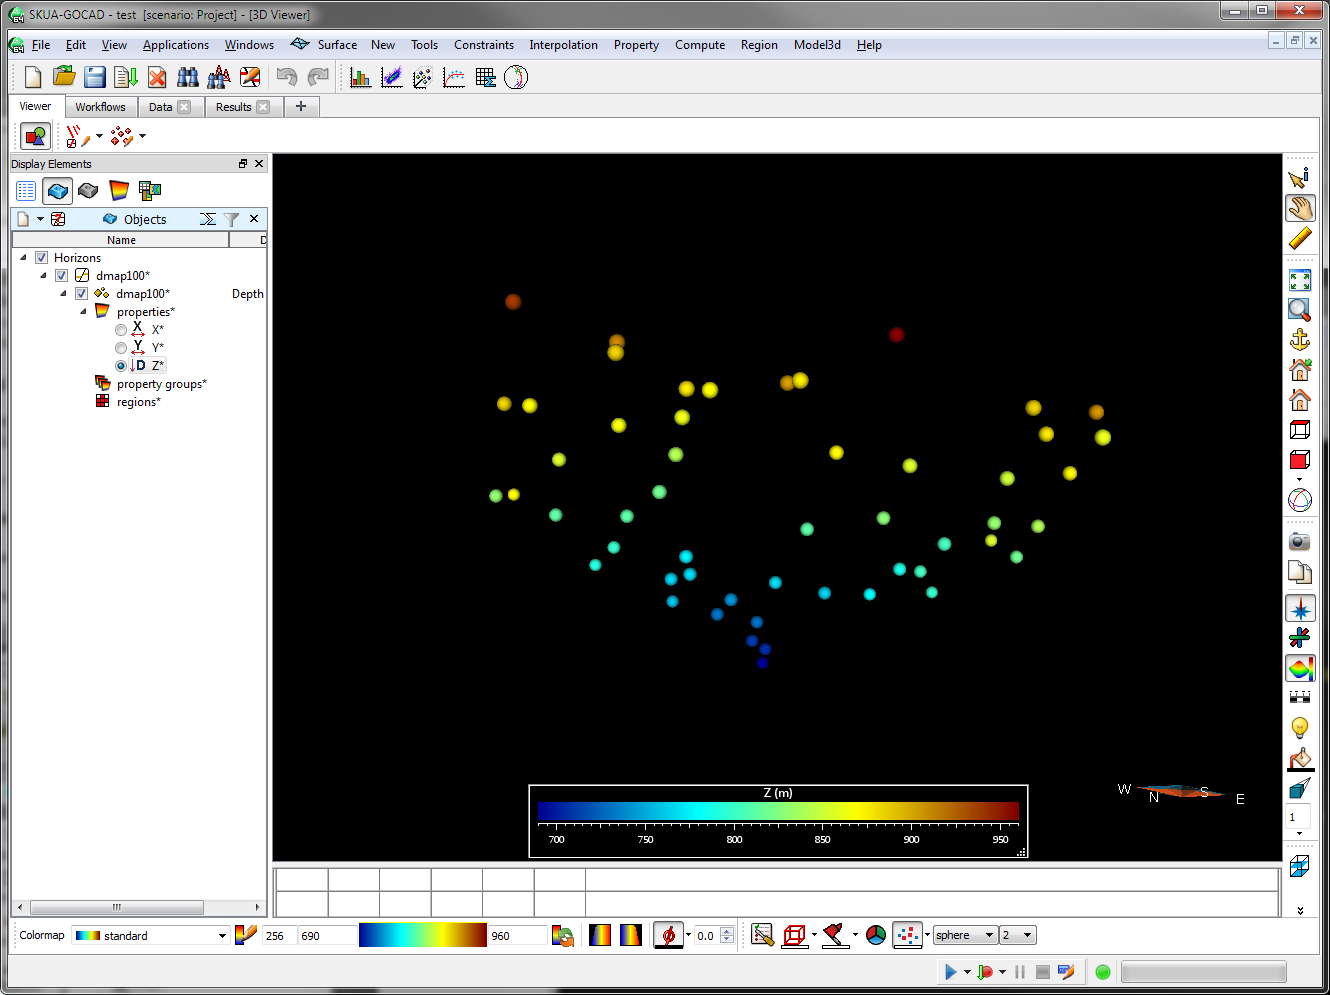
Task: Click the anchor icon in right toolbar
Action: [1299, 340]
